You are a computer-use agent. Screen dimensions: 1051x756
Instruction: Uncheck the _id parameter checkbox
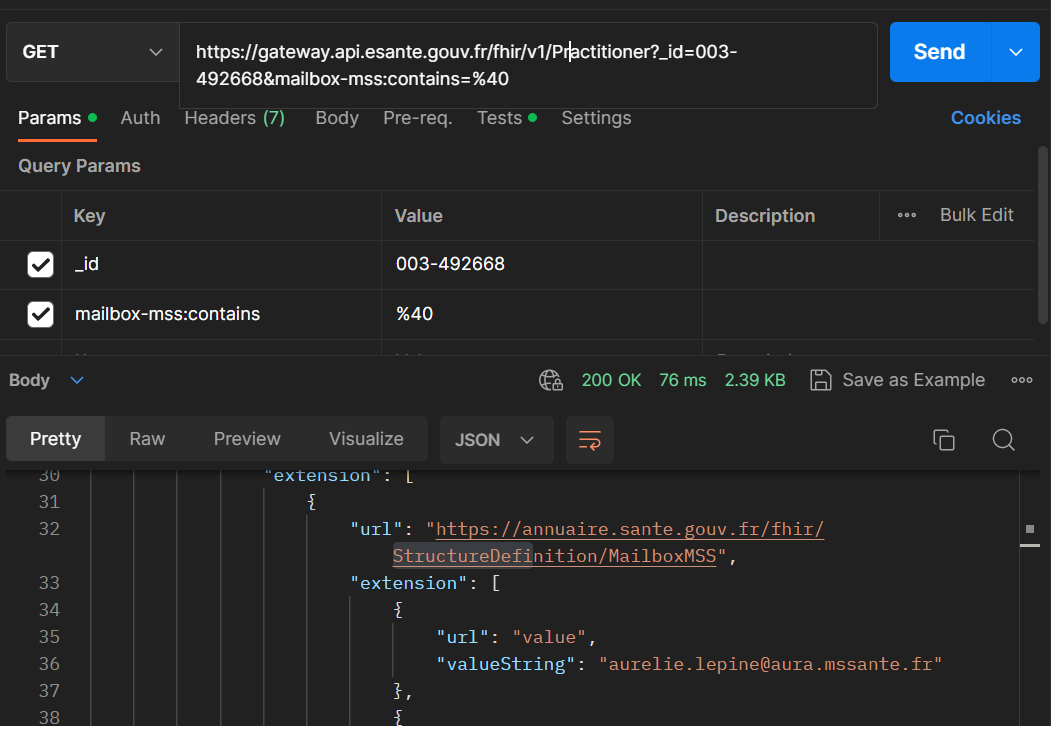(40, 265)
